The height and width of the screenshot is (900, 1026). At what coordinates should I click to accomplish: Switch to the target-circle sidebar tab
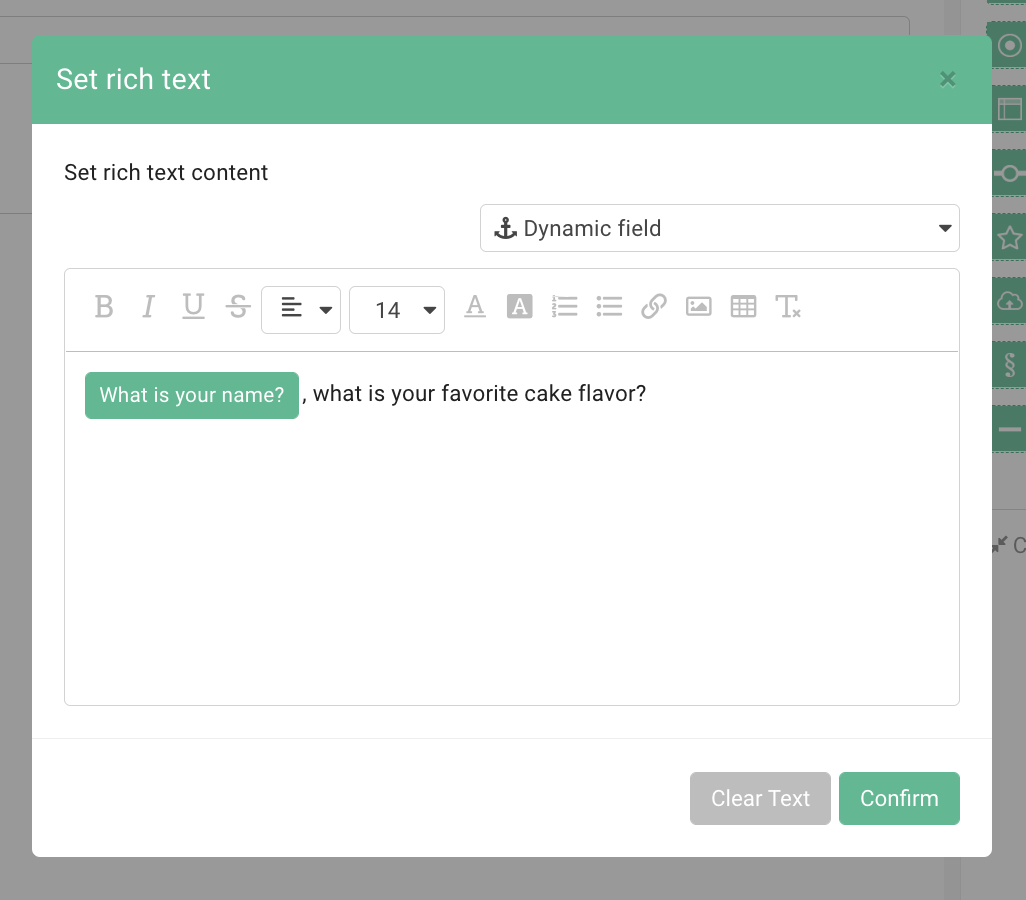pyautogui.click(x=1010, y=45)
